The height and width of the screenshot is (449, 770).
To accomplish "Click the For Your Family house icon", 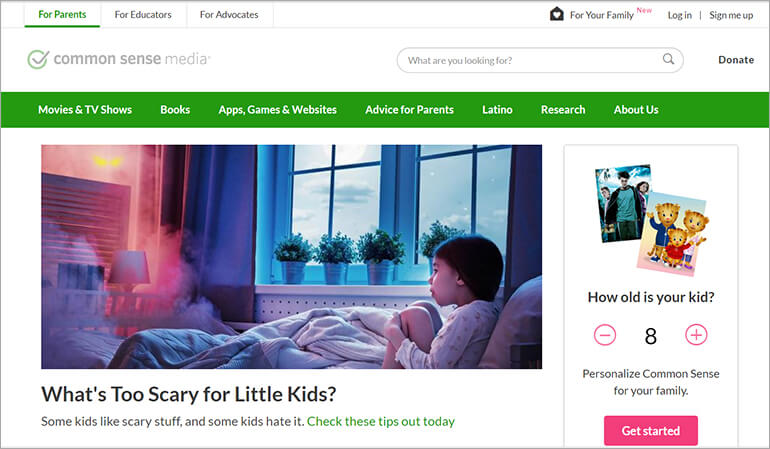I will [x=556, y=14].
